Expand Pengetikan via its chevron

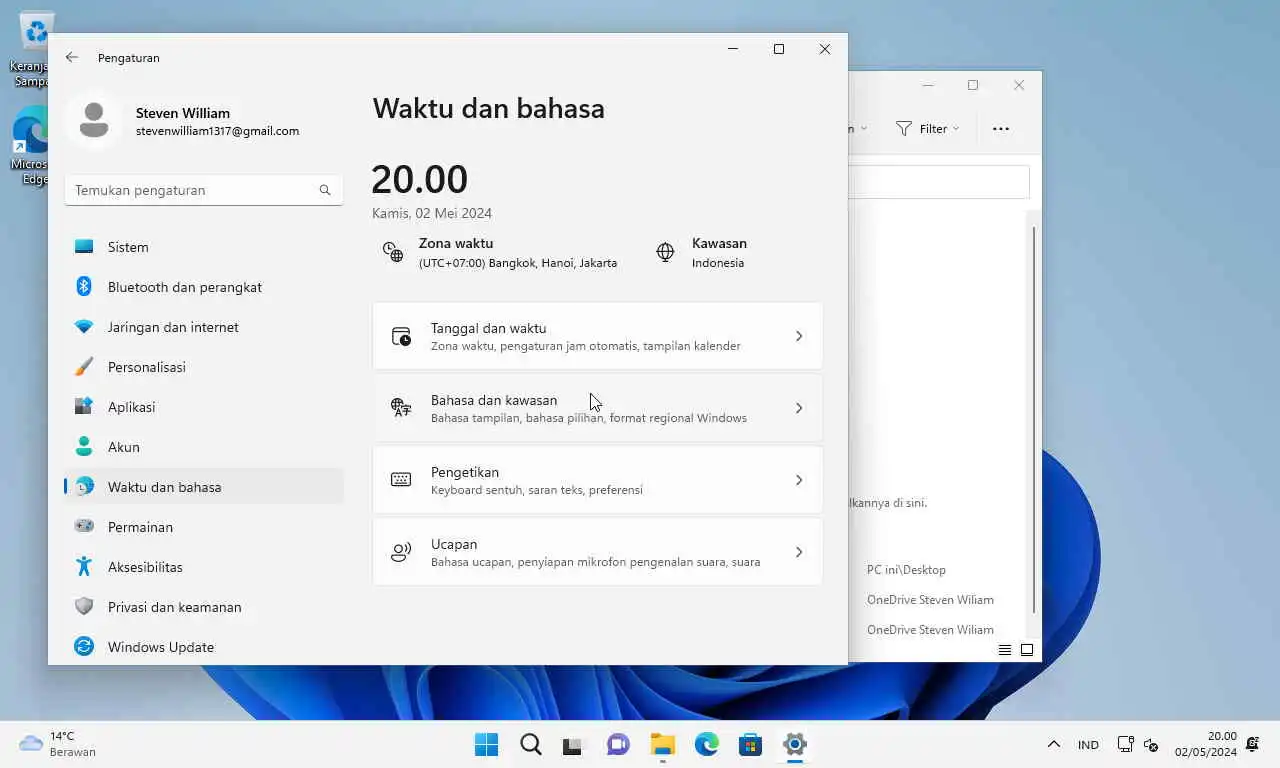pos(798,480)
